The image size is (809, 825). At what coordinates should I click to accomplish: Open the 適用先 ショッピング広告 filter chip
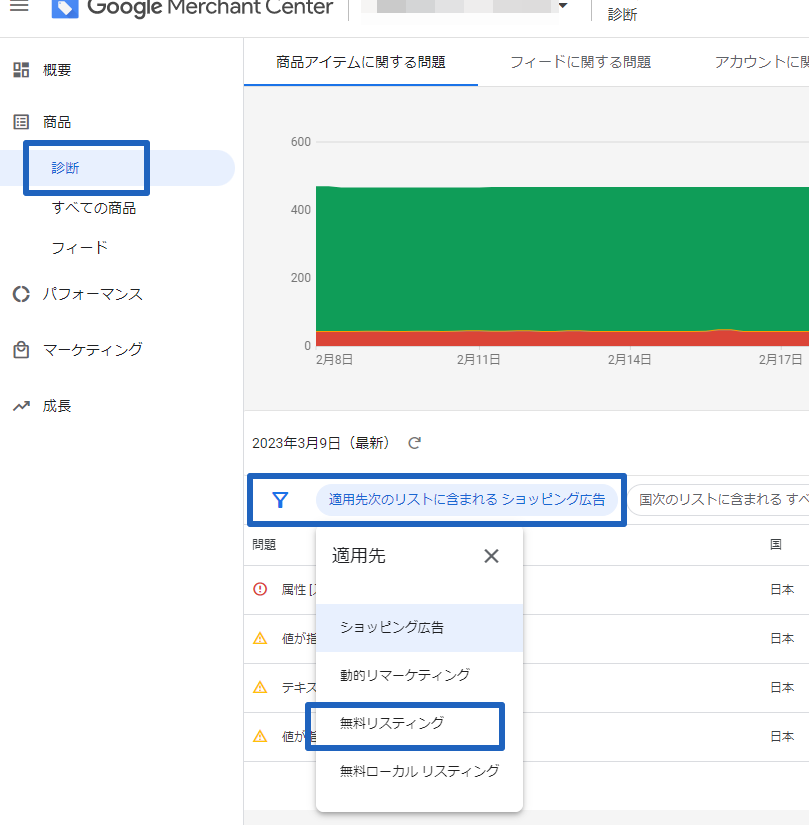467,500
